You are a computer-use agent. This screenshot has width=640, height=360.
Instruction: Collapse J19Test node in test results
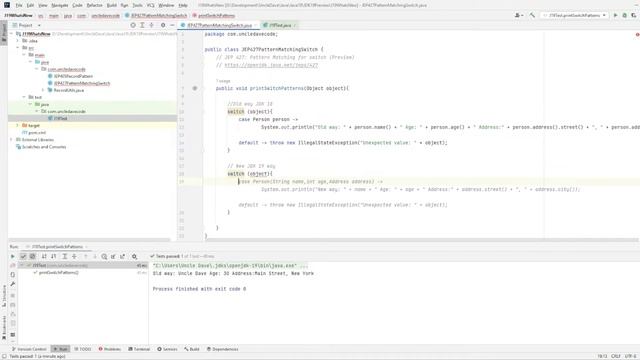[22, 265]
